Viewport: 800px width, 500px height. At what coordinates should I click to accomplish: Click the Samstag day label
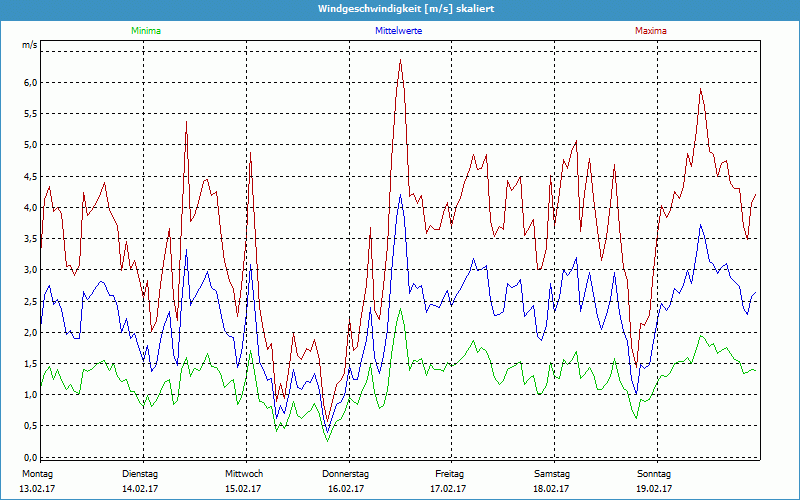pos(552,474)
